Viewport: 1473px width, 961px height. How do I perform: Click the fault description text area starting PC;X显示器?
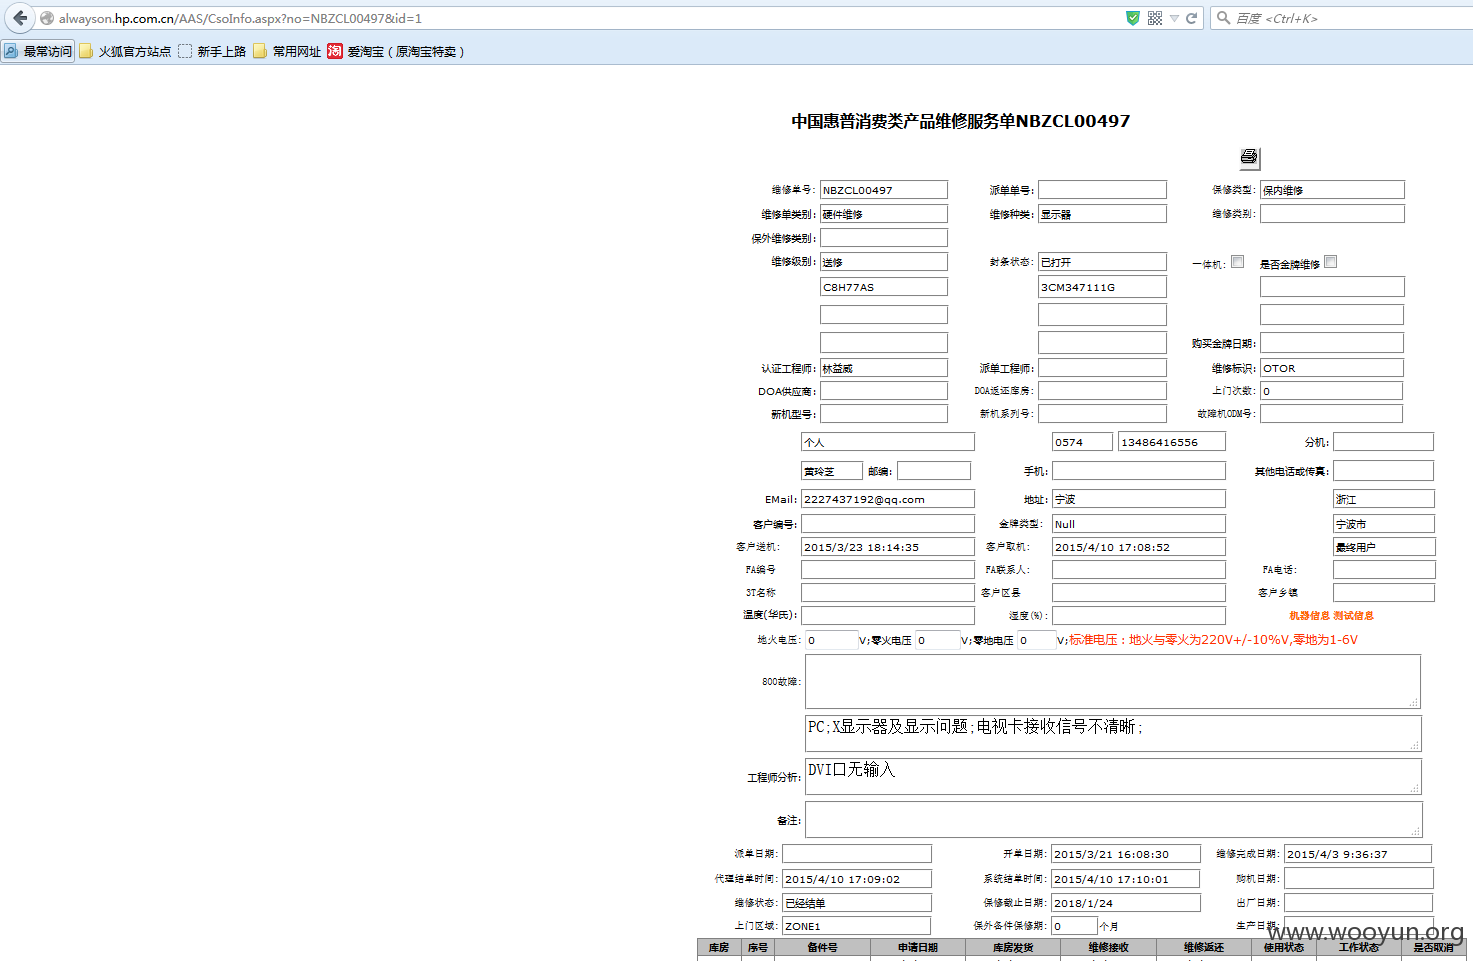(1113, 733)
